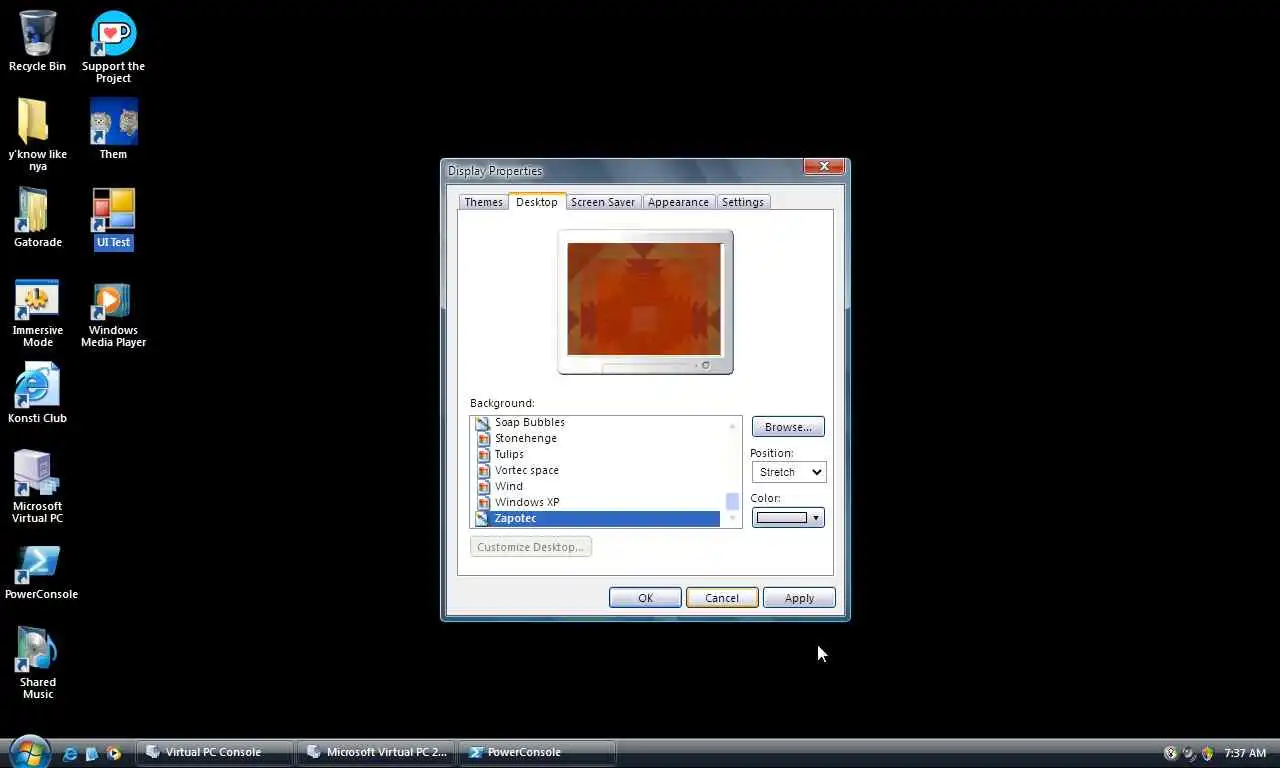Switch to the Screen Saver tab
This screenshot has height=768, width=1280.
pyautogui.click(x=603, y=202)
